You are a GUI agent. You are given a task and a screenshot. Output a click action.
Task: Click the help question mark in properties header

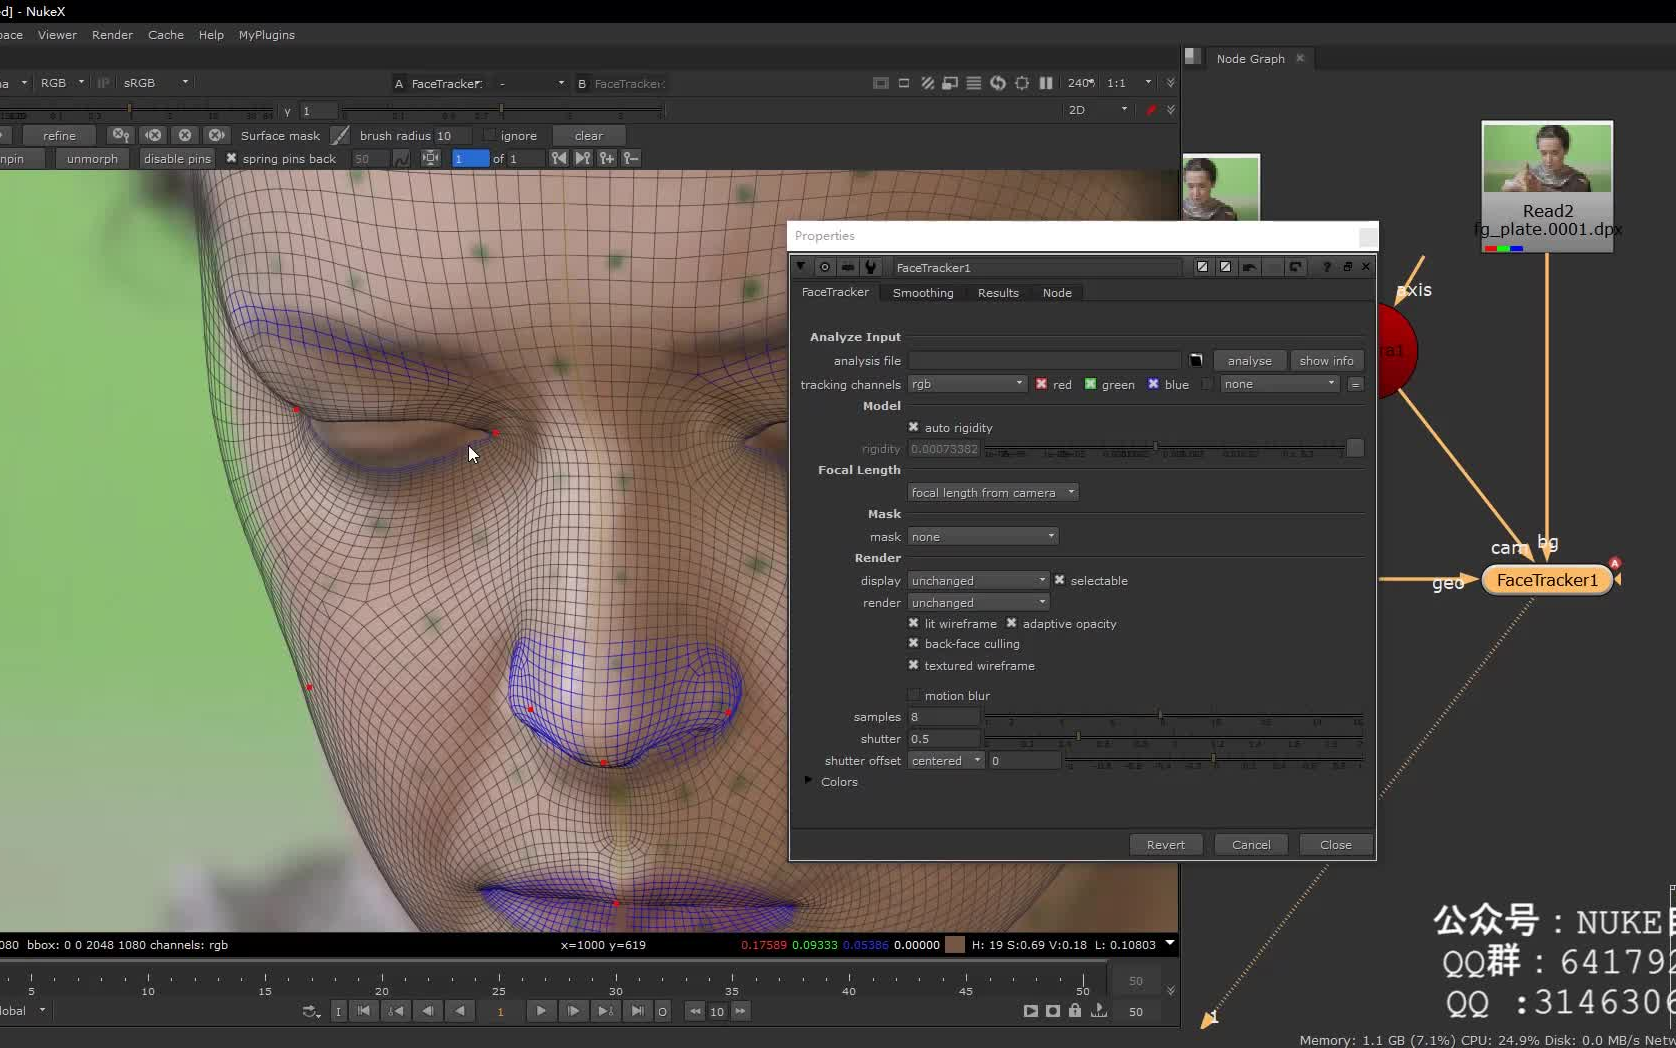1326,267
